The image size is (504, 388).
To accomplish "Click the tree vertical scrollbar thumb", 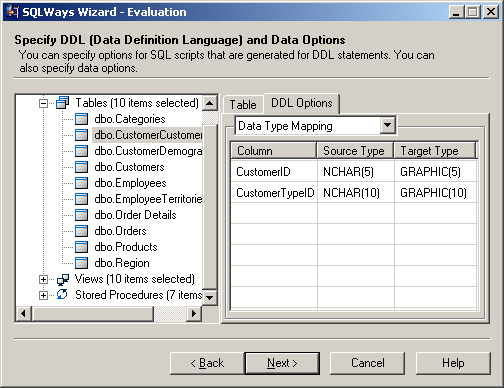I will pyautogui.click(x=210, y=207).
